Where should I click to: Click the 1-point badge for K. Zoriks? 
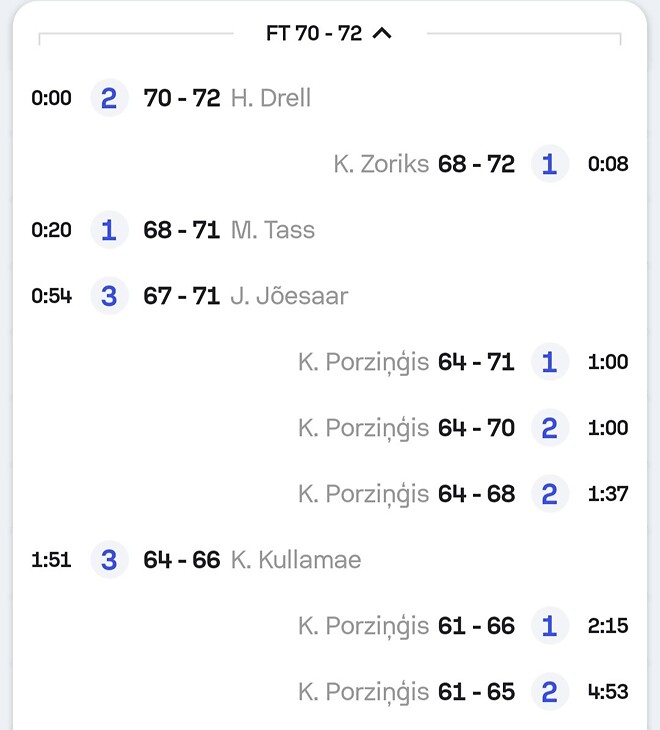click(x=548, y=164)
